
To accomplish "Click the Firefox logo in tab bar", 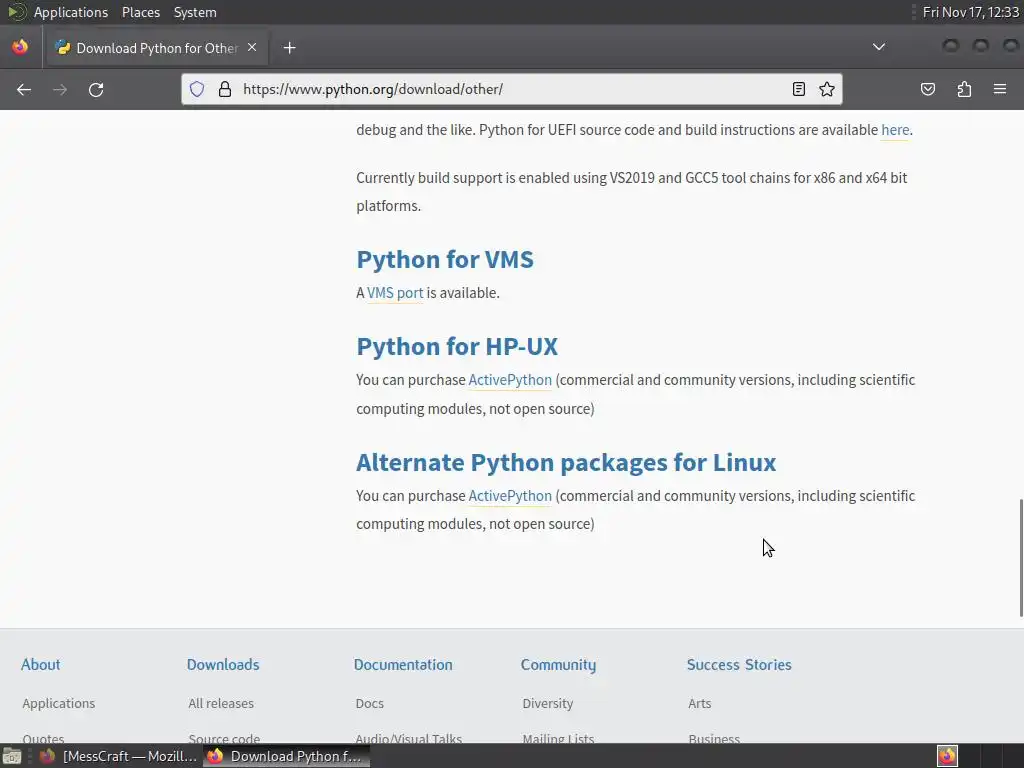I will (20, 47).
